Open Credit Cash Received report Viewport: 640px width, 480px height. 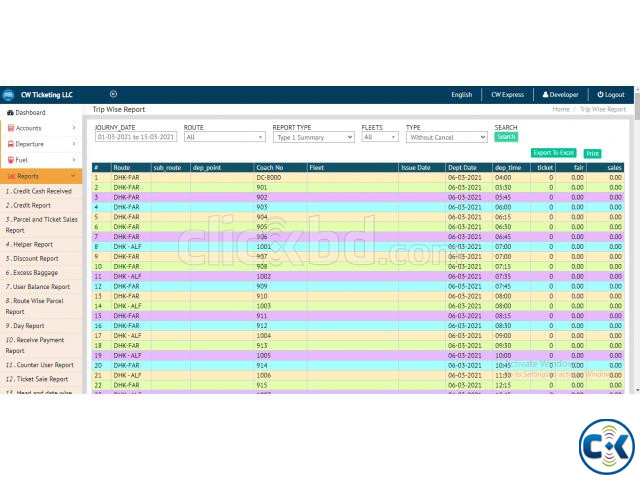[x=39, y=191]
